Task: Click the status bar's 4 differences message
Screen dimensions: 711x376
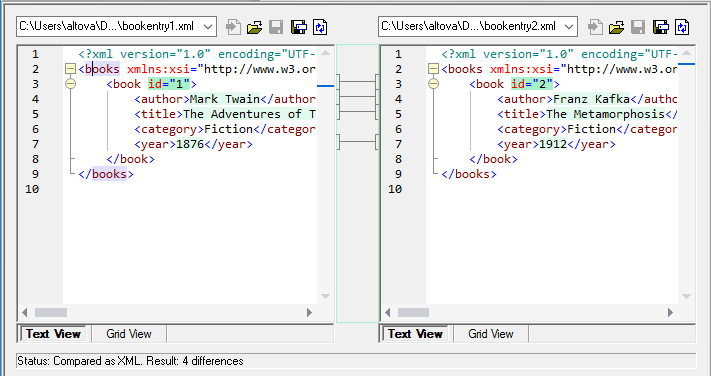Action: click(x=213, y=361)
